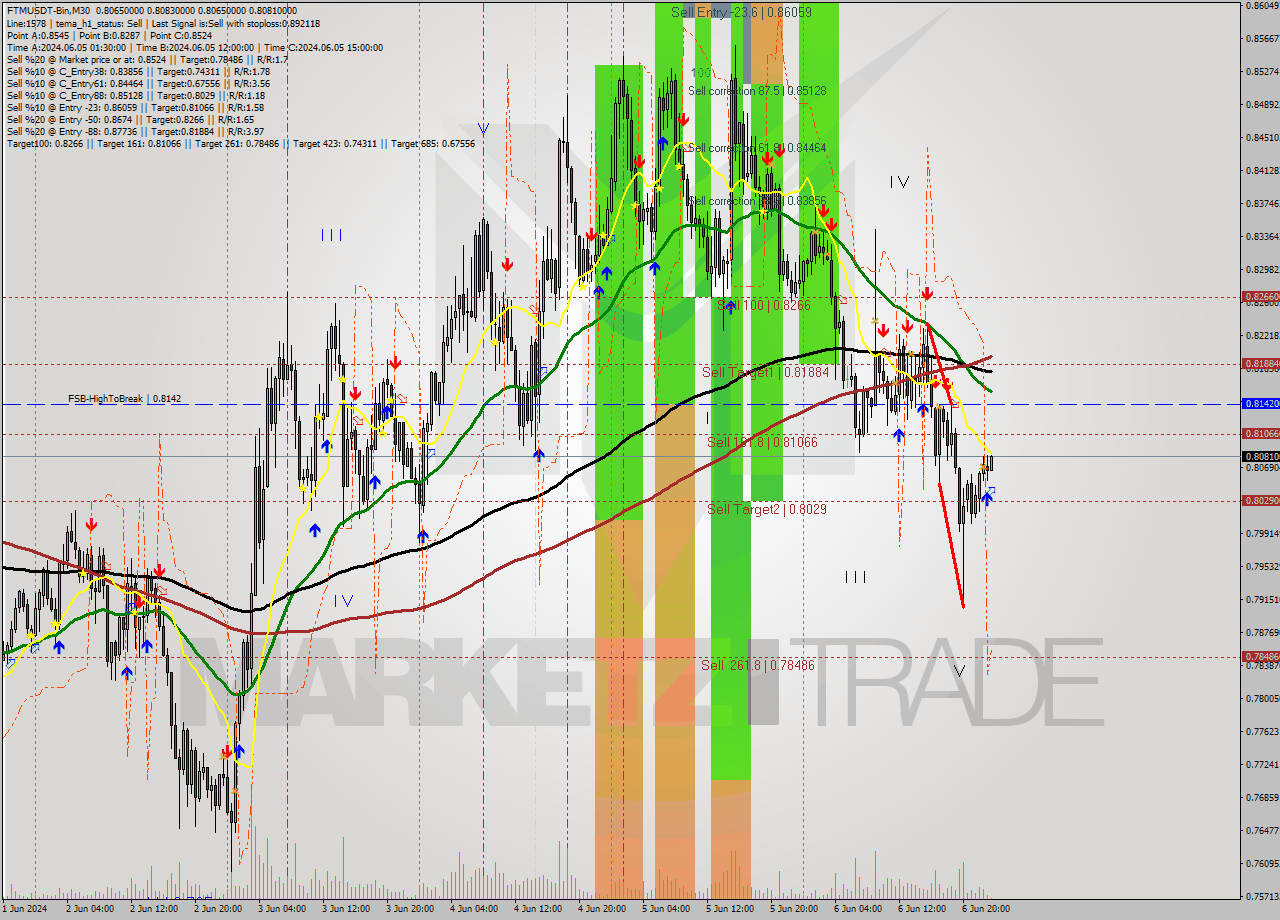Click '4 Jun 12:00' on the time axis
This screenshot has width=1280, height=920.
pyautogui.click(x=537, y=909)
